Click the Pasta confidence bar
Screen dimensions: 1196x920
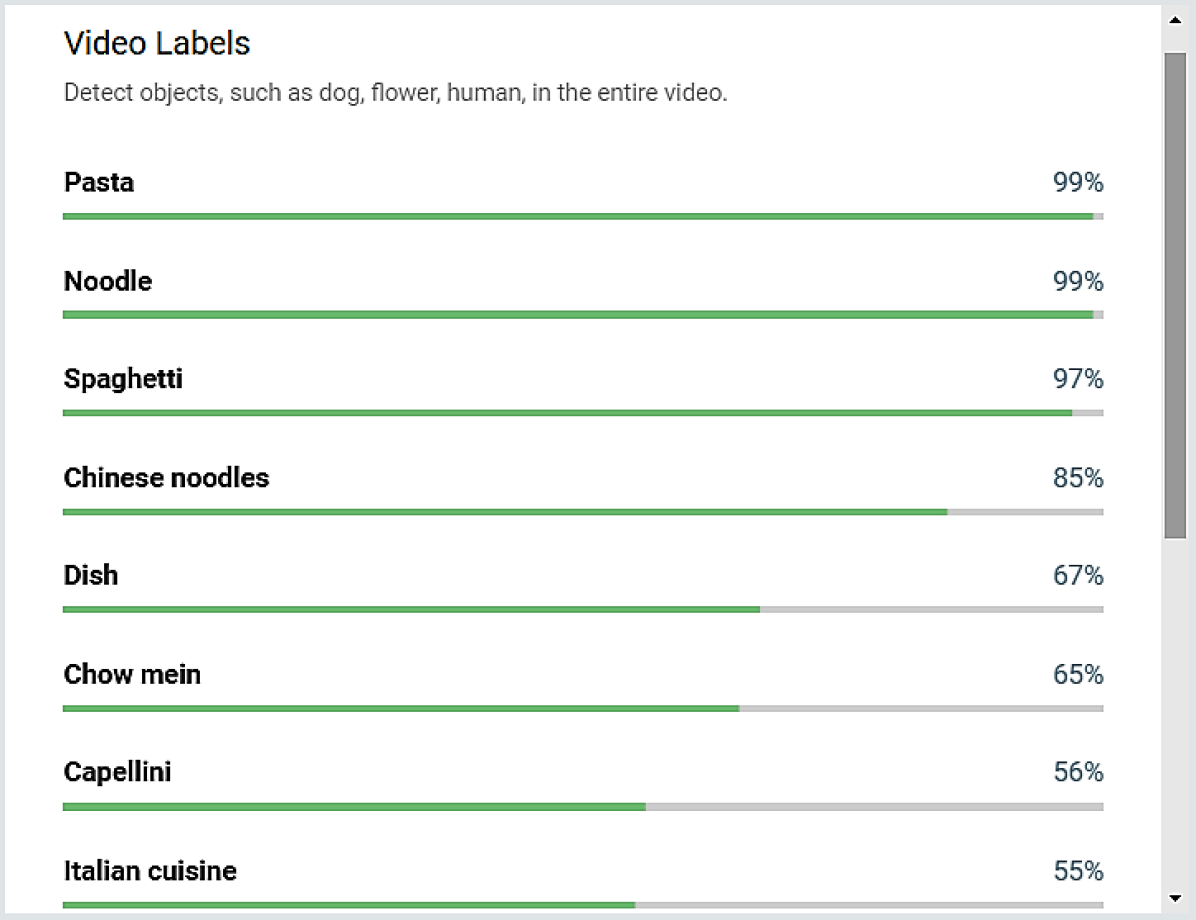(583, 217)
